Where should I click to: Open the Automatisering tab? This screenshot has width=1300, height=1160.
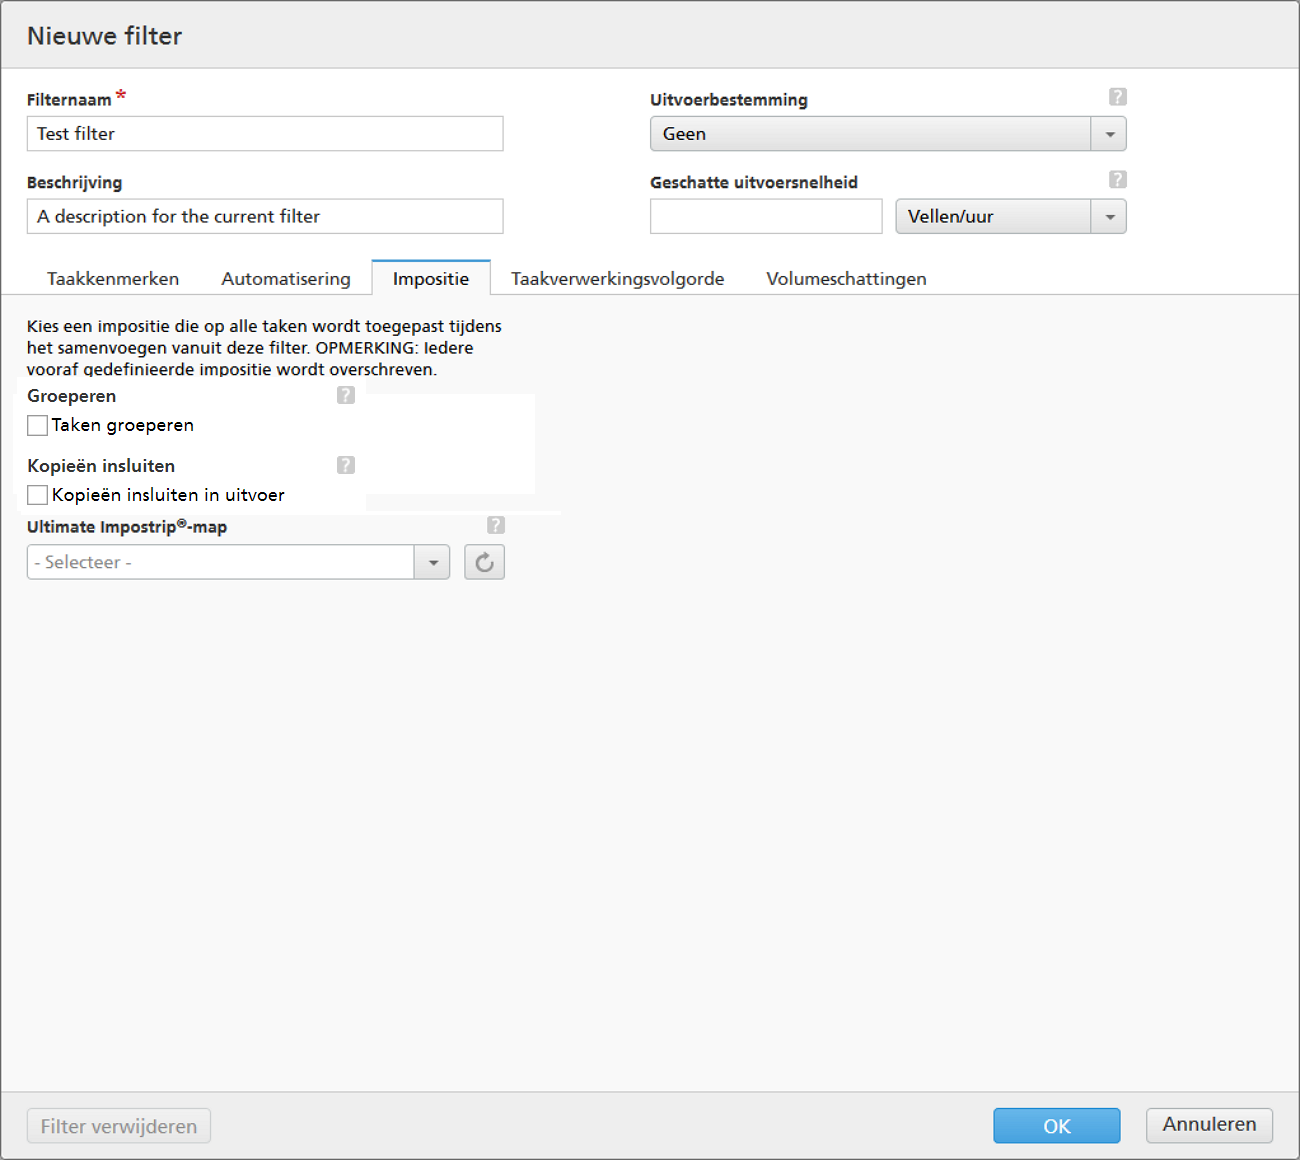(286, 279)
